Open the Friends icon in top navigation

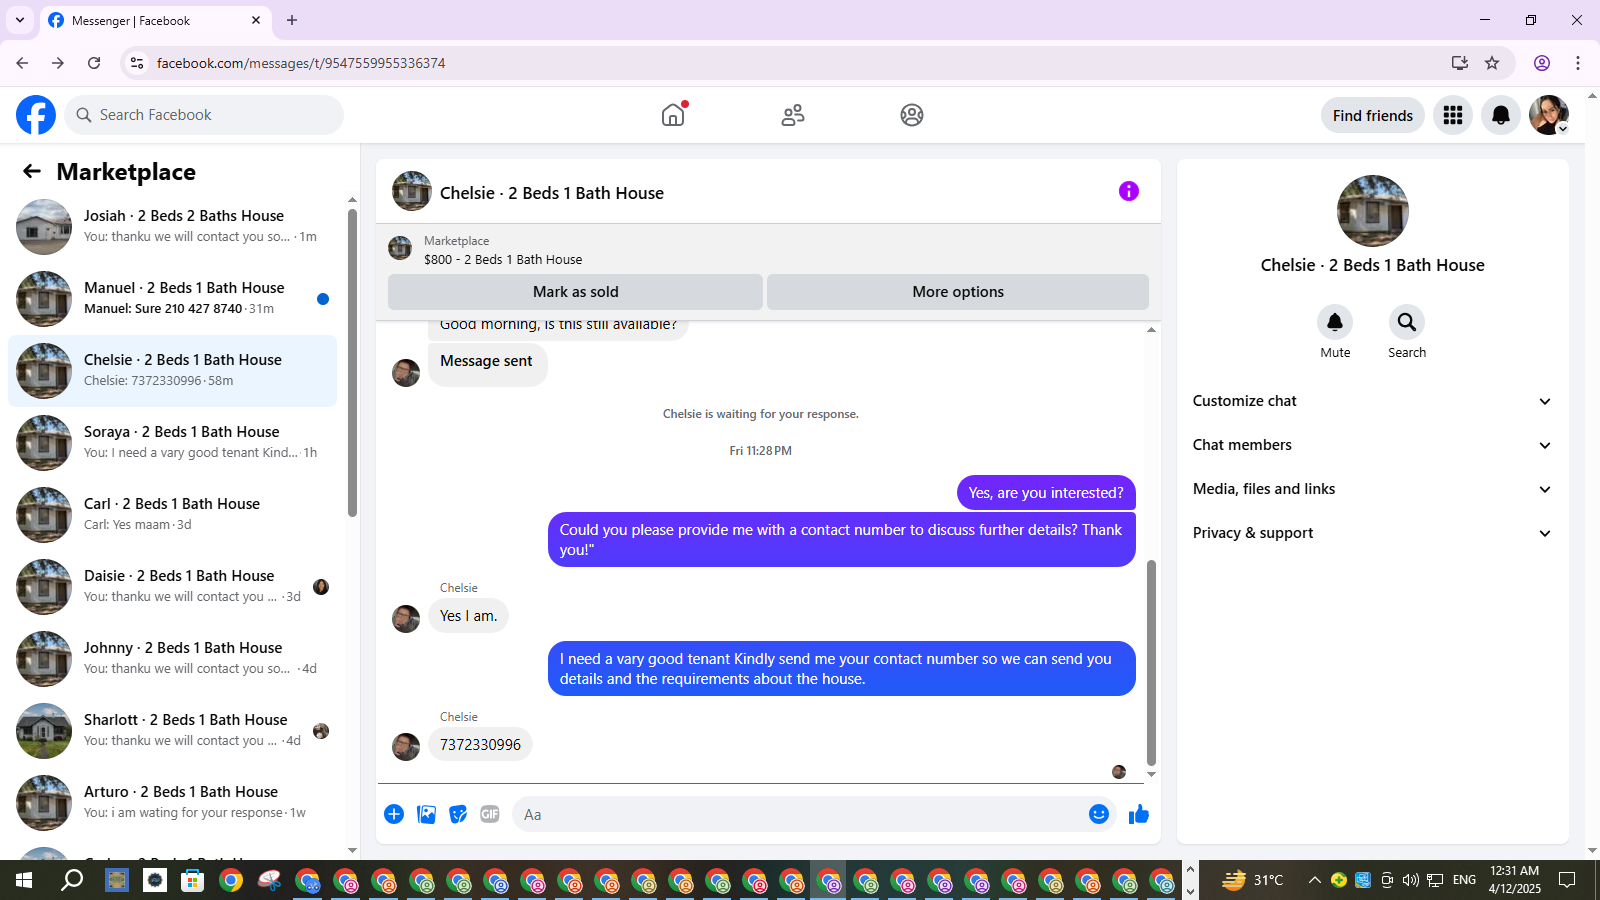(x=793, y=115)
